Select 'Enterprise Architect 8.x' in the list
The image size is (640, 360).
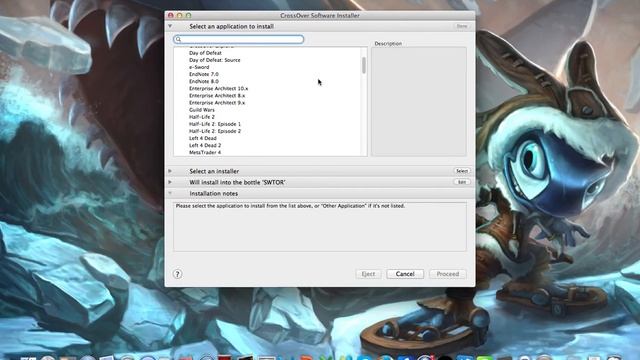point(217,96)
